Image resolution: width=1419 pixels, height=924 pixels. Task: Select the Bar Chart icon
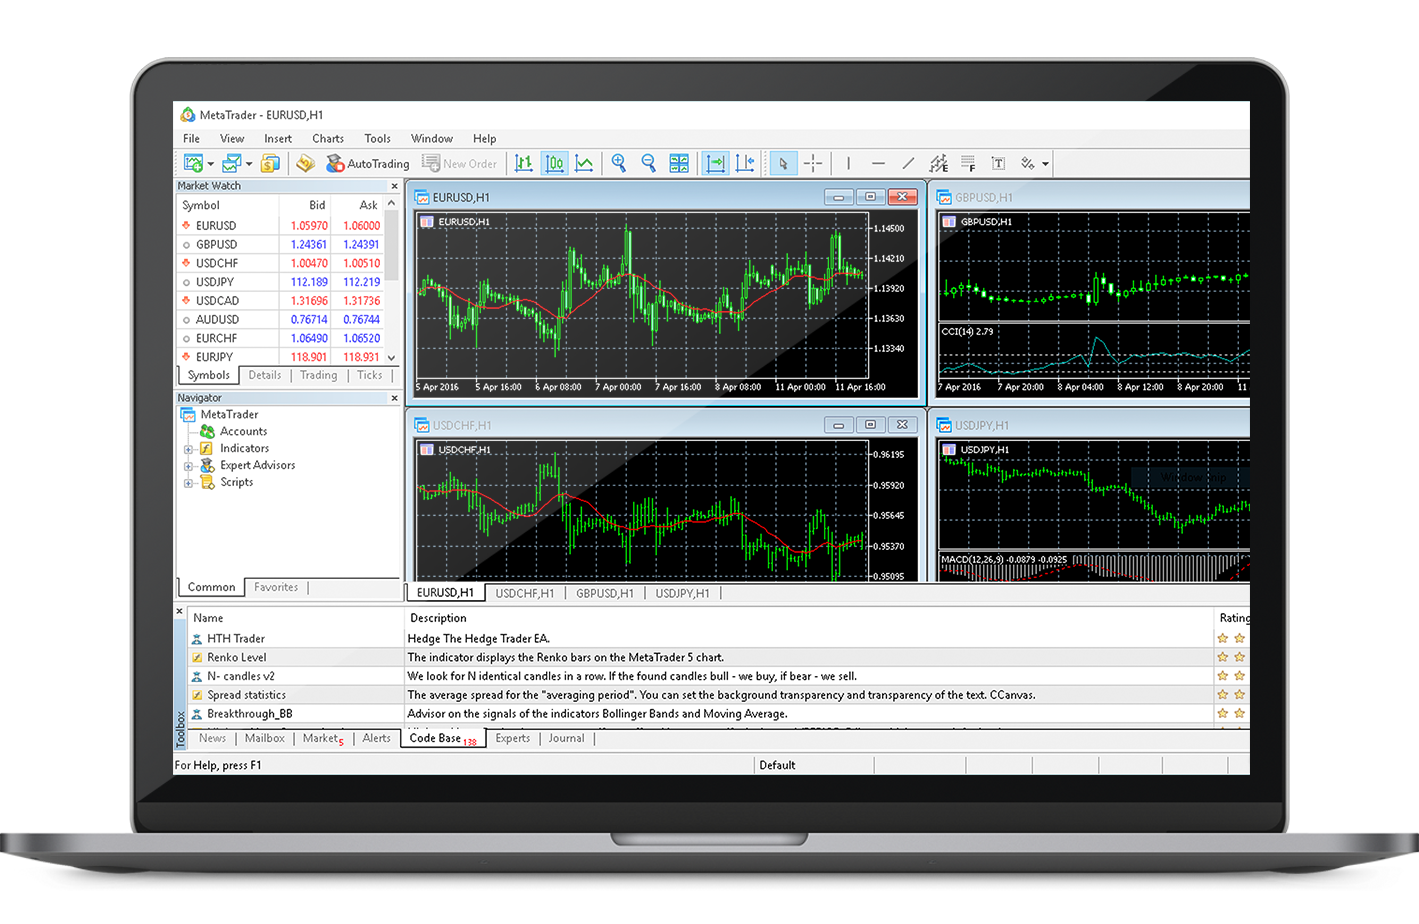pos(524,163)
